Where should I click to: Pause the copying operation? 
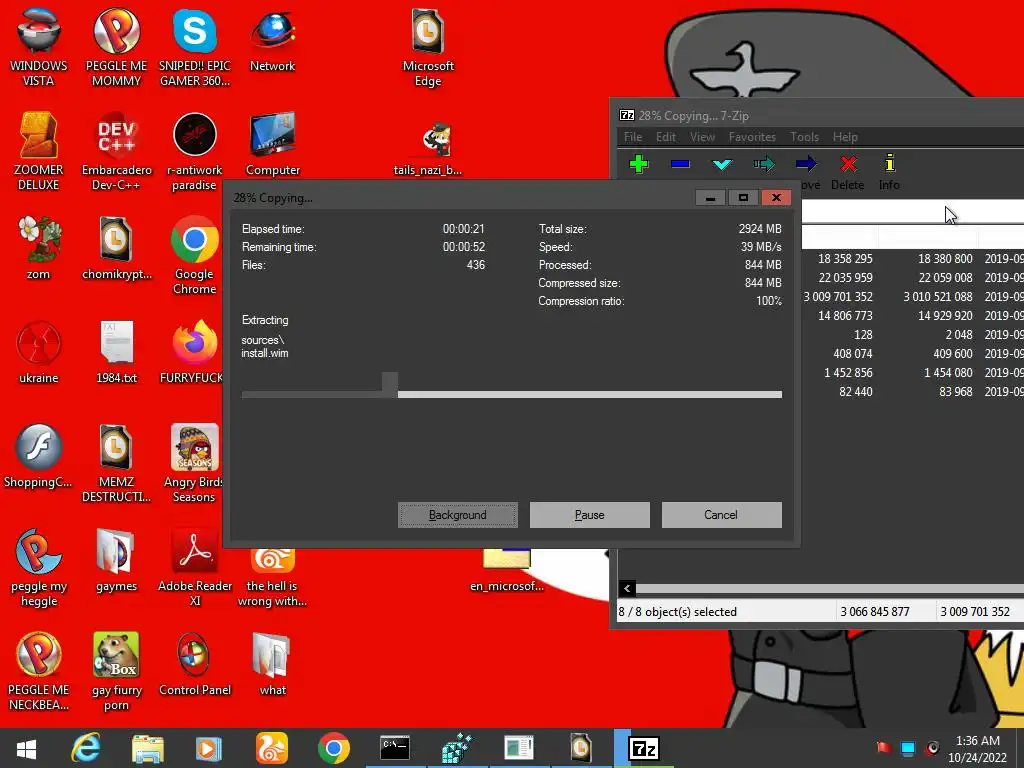590,515
